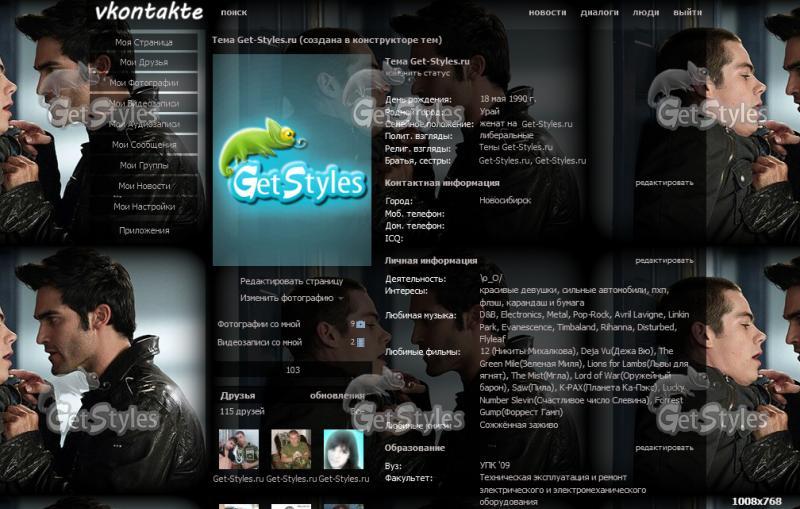Open диалоги in top menu

click(599, 12)
